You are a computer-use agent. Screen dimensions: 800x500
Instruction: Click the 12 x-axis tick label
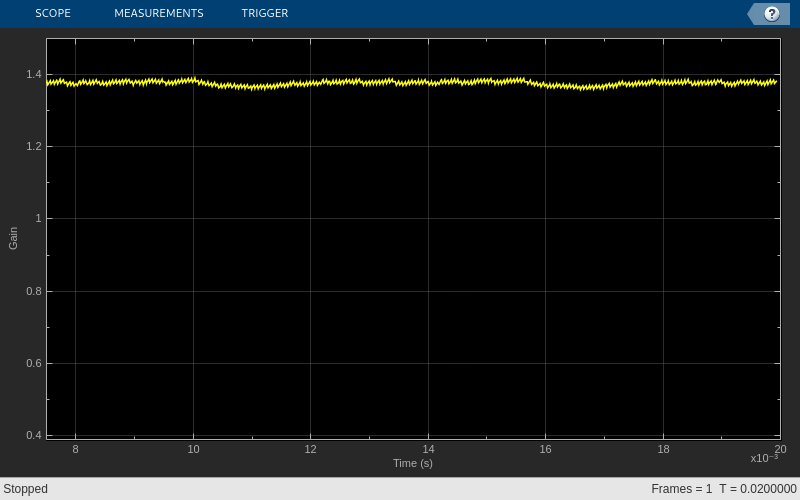pyautogui.click(x=310, y=449)
